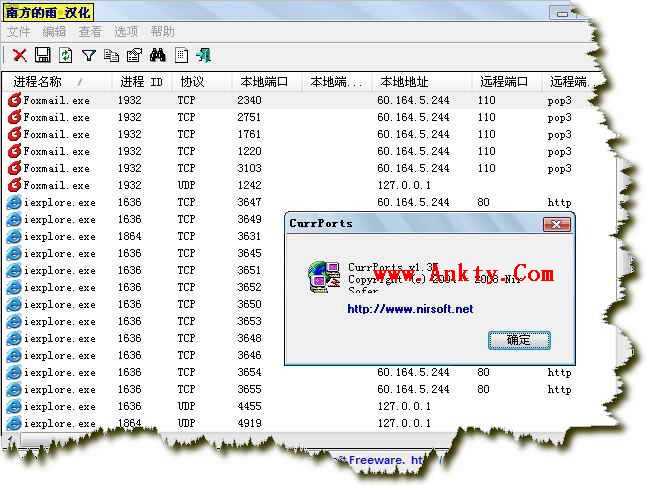Click the binoculars find icon
This screenshot has width=646, height=486.
[x=157, y=55]
